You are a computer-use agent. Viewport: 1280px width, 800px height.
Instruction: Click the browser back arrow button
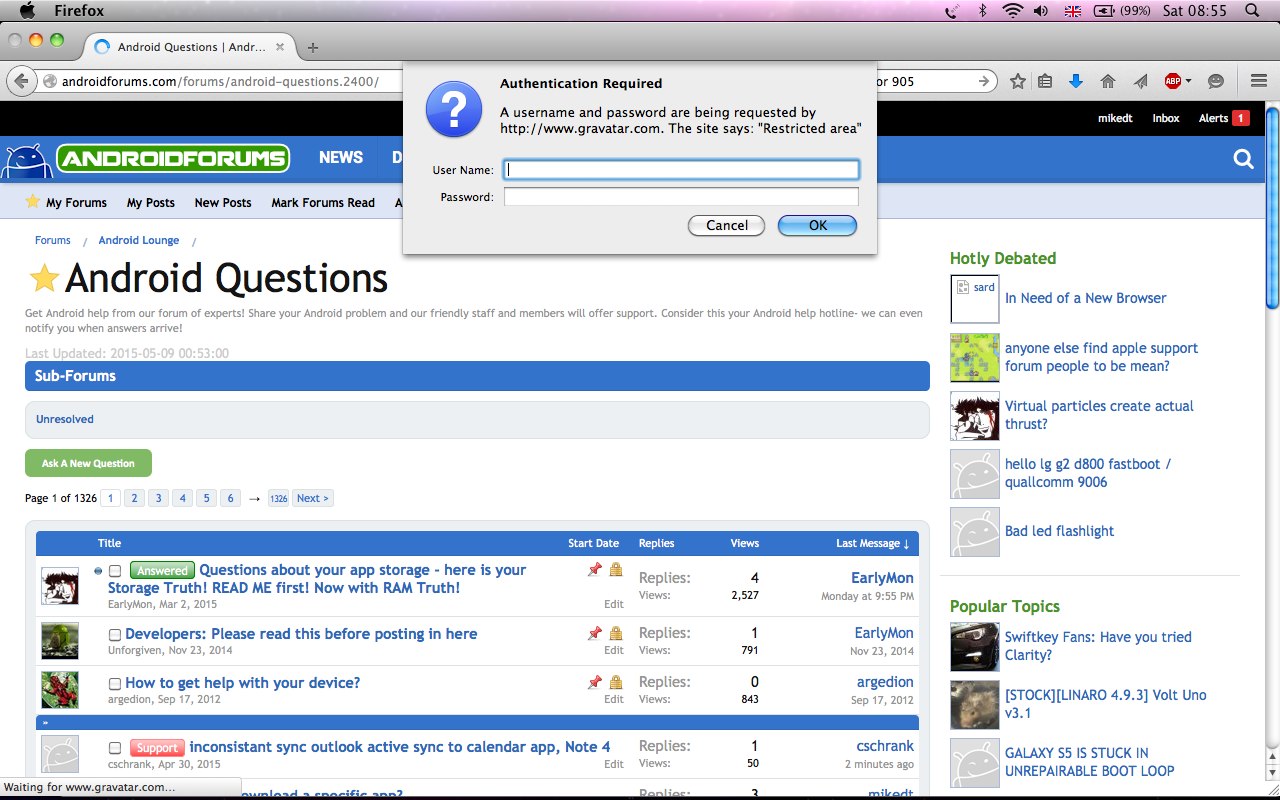[x=22, y=81]
